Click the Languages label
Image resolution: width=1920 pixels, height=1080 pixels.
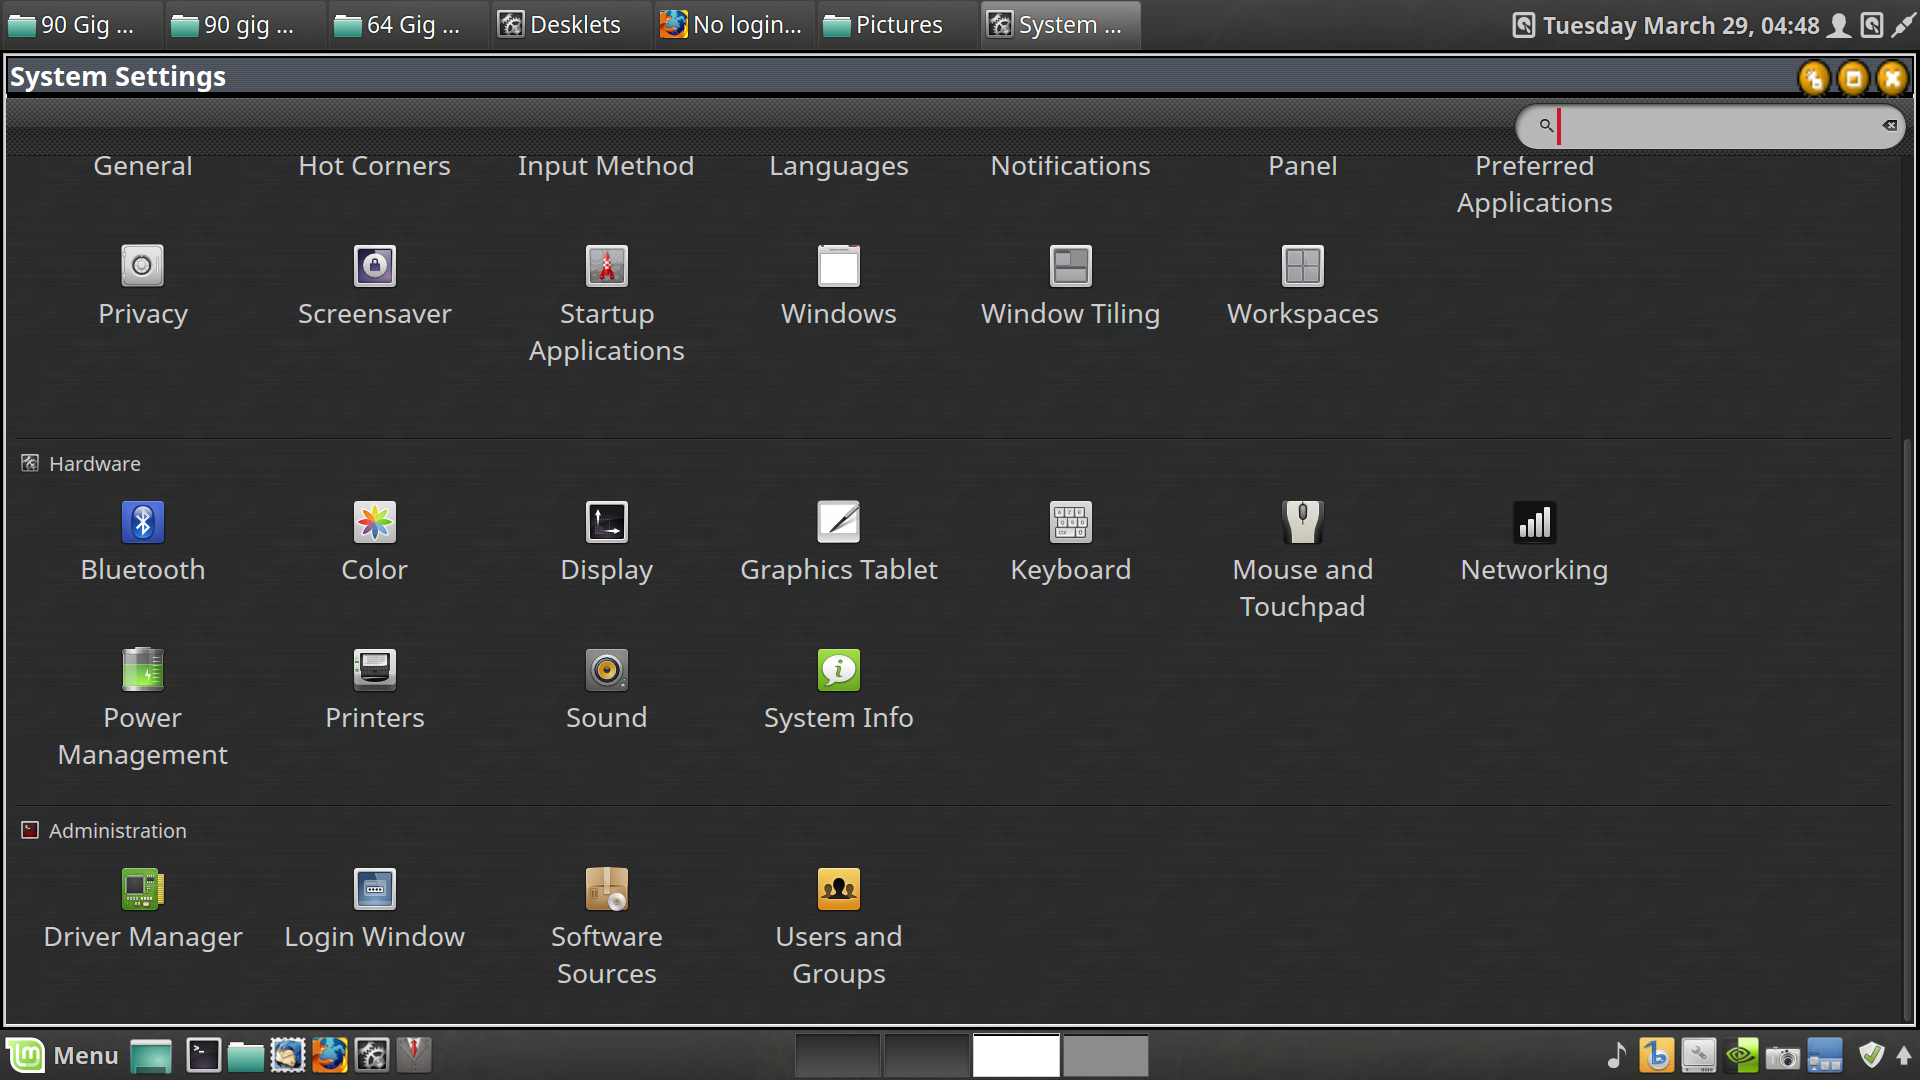[839, 166]
